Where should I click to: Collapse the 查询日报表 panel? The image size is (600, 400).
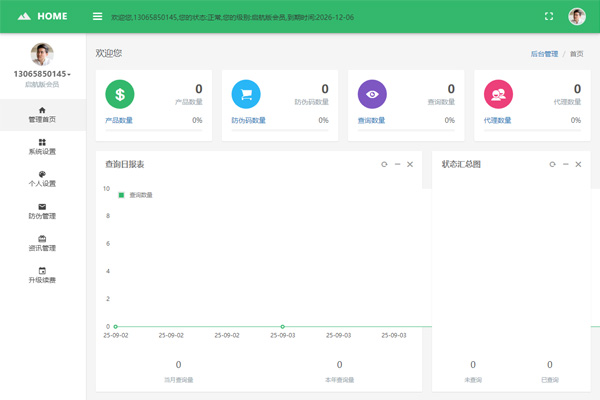coord(398,164)
